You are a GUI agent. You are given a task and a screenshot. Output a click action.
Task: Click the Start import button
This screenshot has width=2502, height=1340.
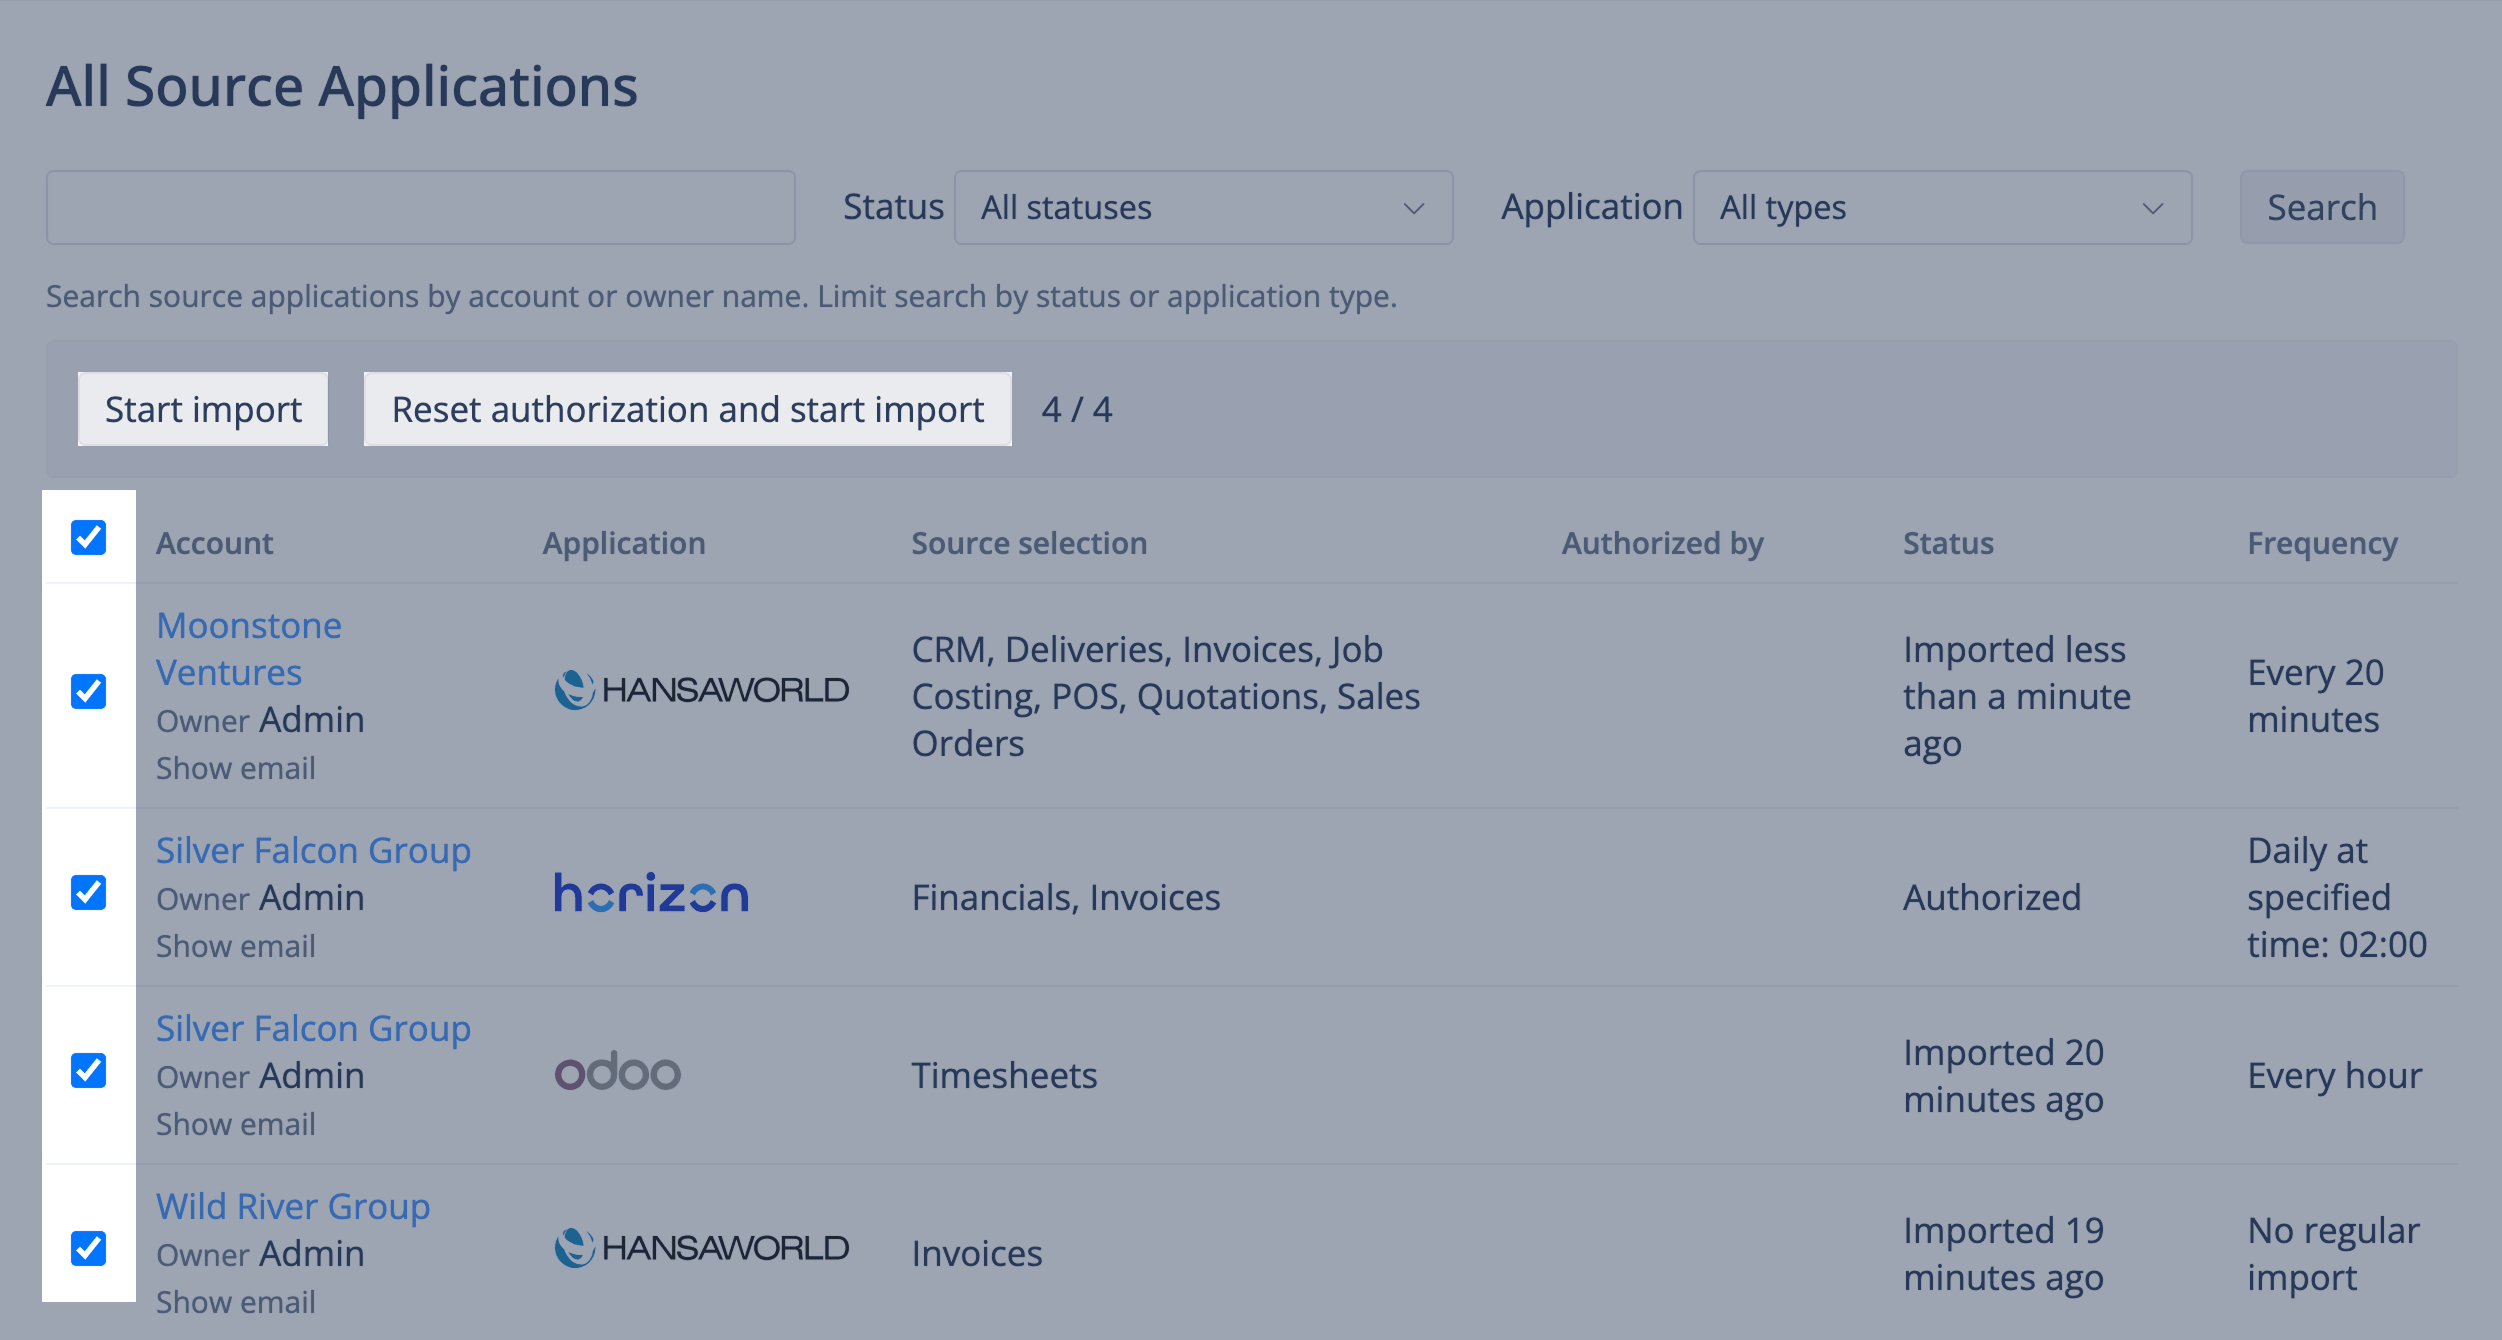[x=203, y=409]
